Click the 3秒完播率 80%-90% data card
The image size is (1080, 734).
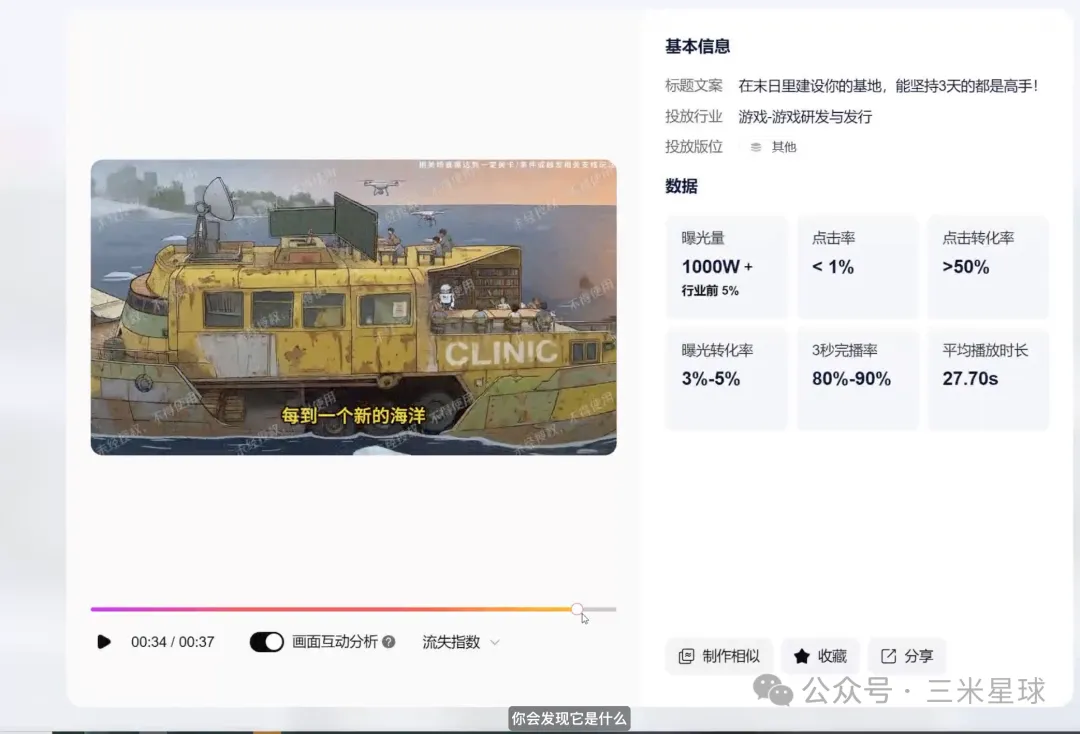pyautogui.click(x=857, y=379)
